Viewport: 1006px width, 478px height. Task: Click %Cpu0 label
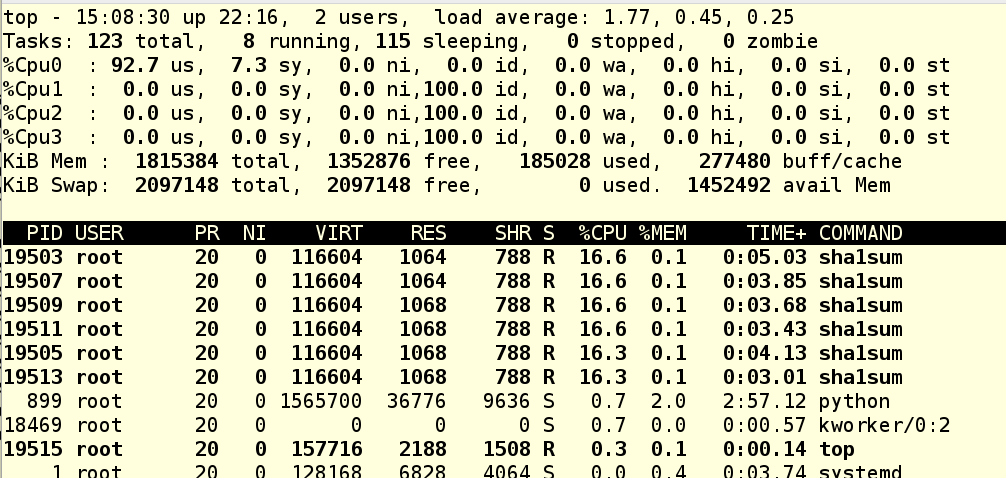33,65
